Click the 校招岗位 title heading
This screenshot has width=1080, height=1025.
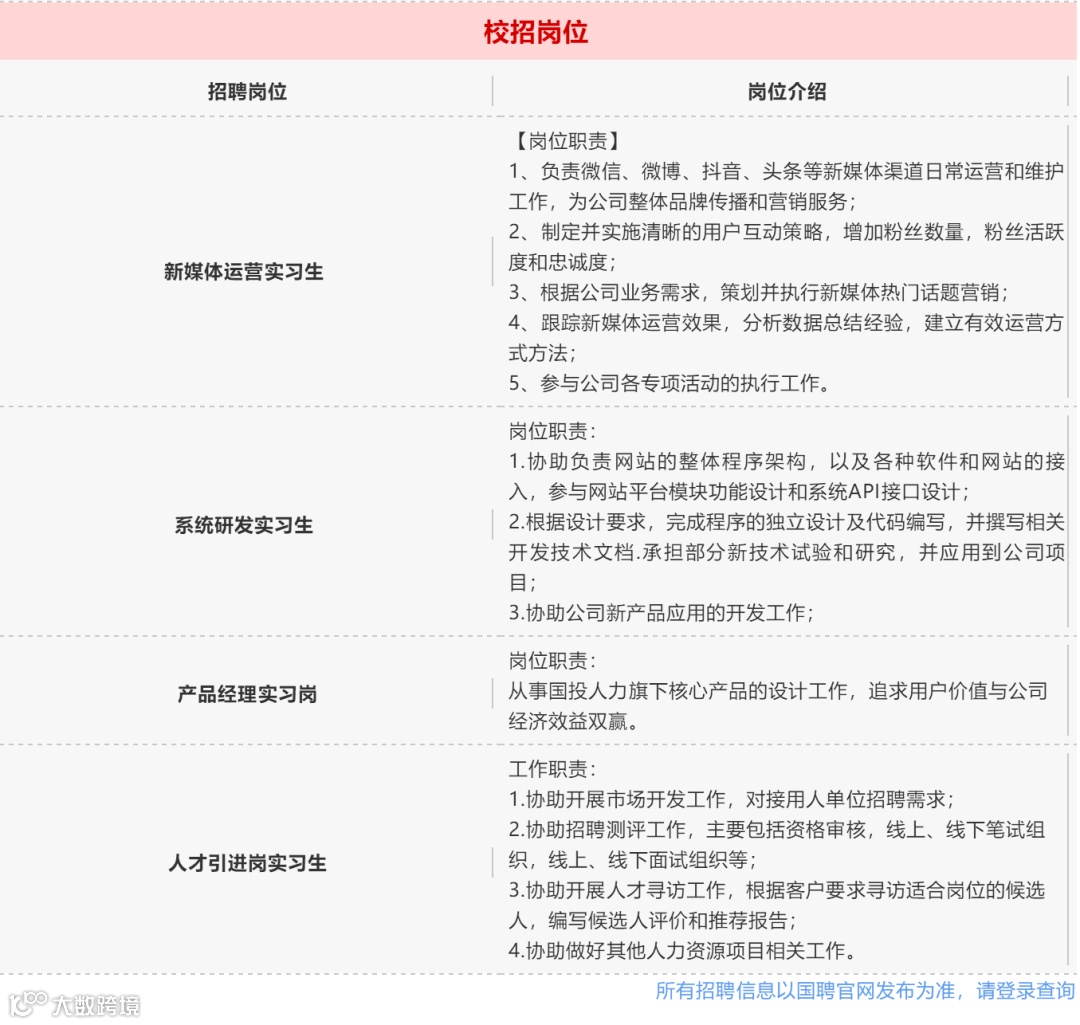pos(536,32)
